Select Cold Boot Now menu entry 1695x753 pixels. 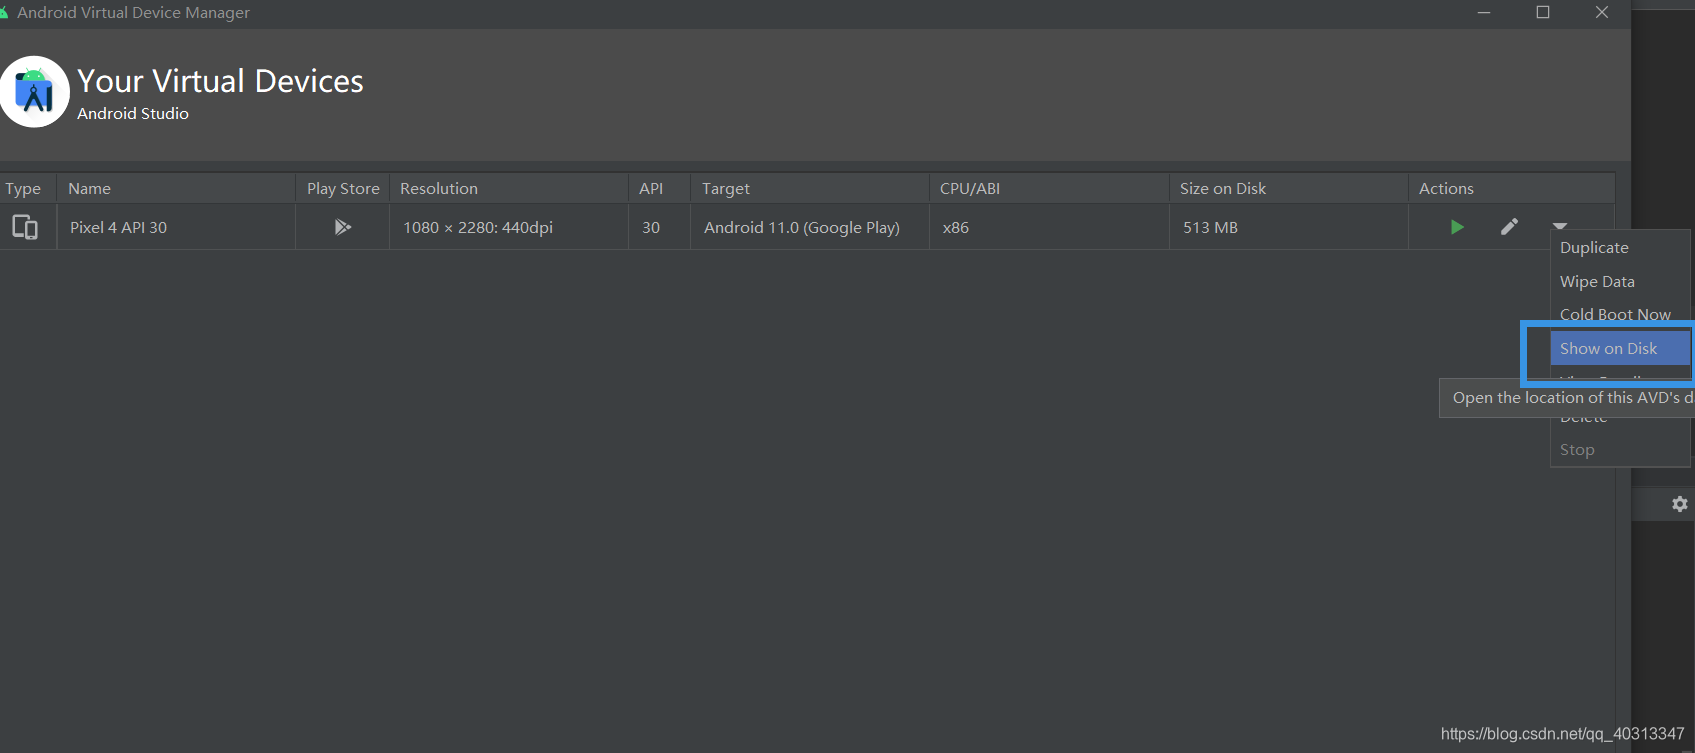pyautogui.click(x=1620, y=314)
